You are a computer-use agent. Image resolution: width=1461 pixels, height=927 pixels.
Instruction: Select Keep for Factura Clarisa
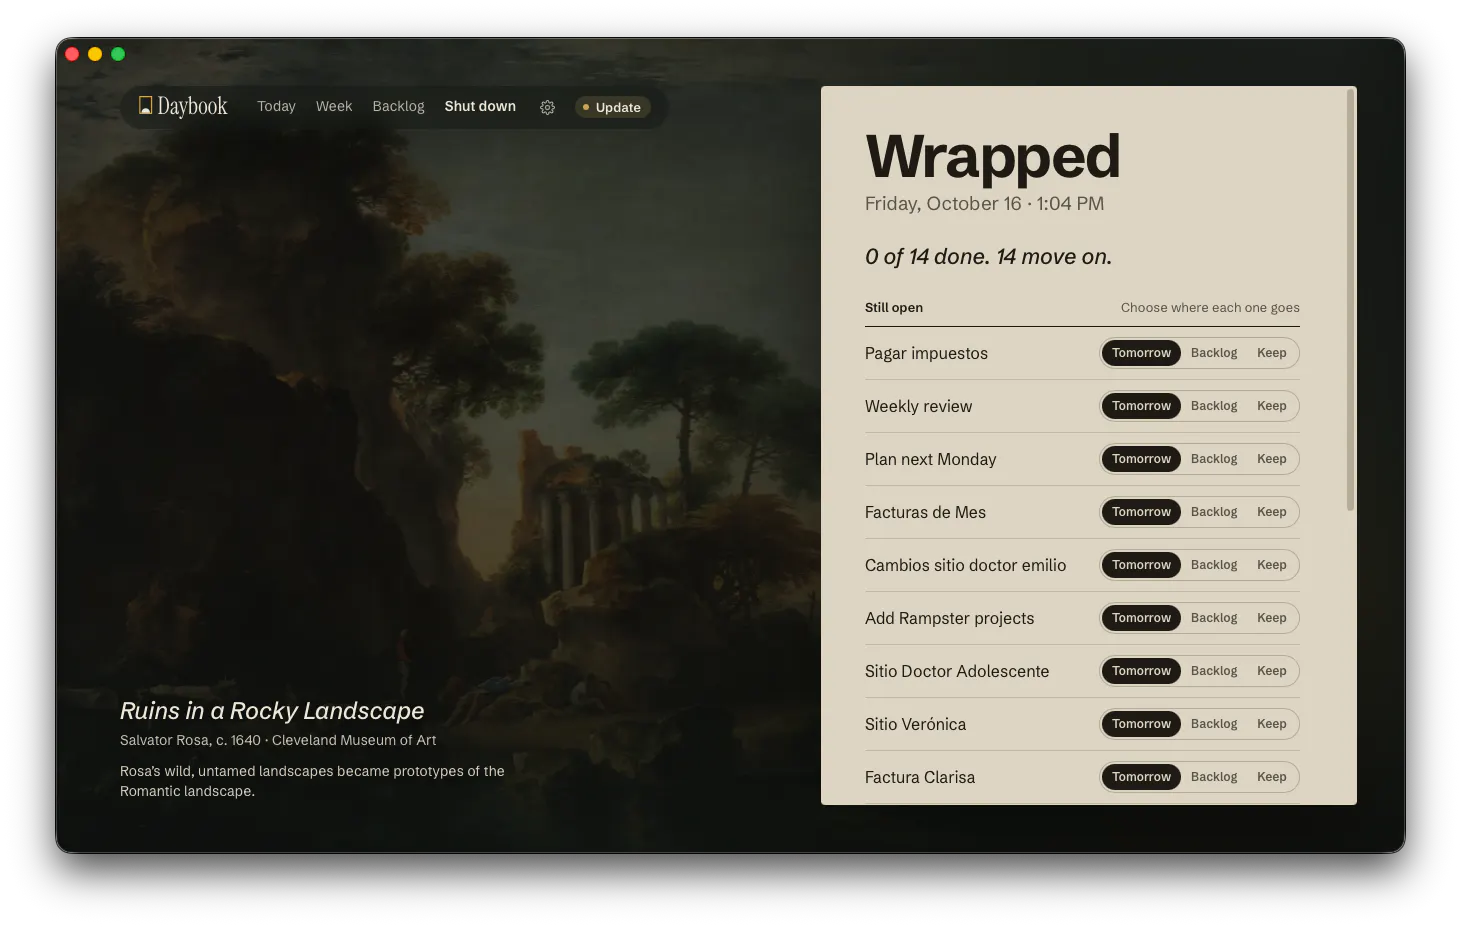(1272, 777)
